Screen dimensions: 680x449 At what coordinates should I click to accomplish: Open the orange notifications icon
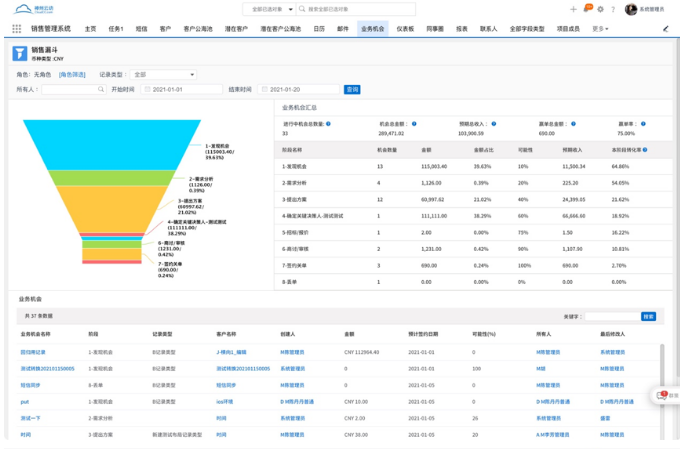(x=587, y=9)
